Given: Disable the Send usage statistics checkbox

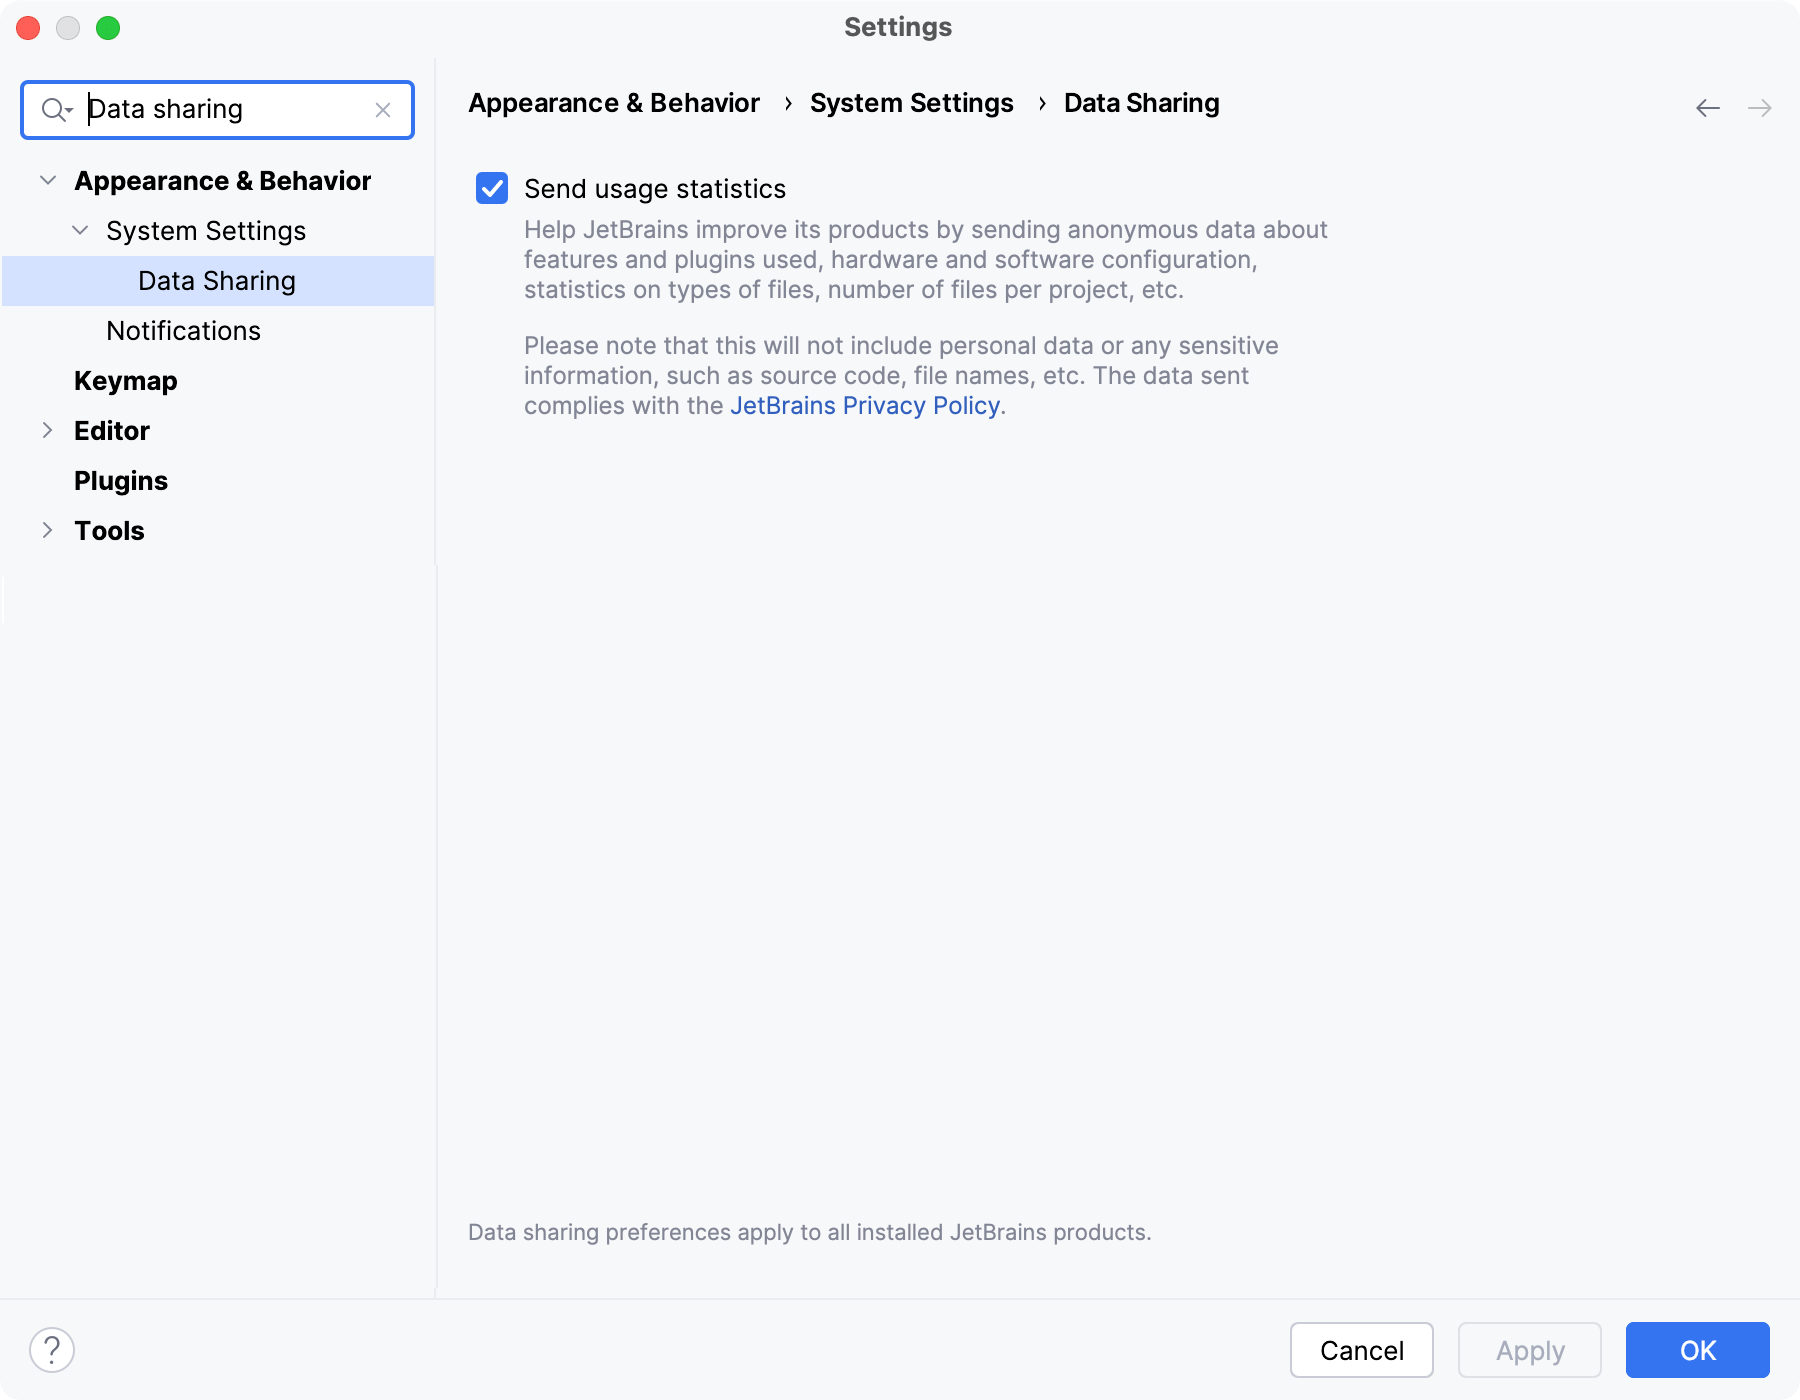Looking at the screenshot, I should tap(491, 189).
